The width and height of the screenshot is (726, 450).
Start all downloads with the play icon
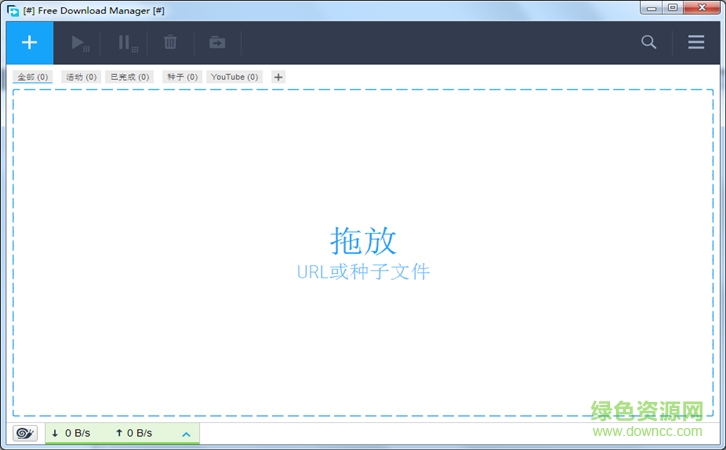coord(80,43)
